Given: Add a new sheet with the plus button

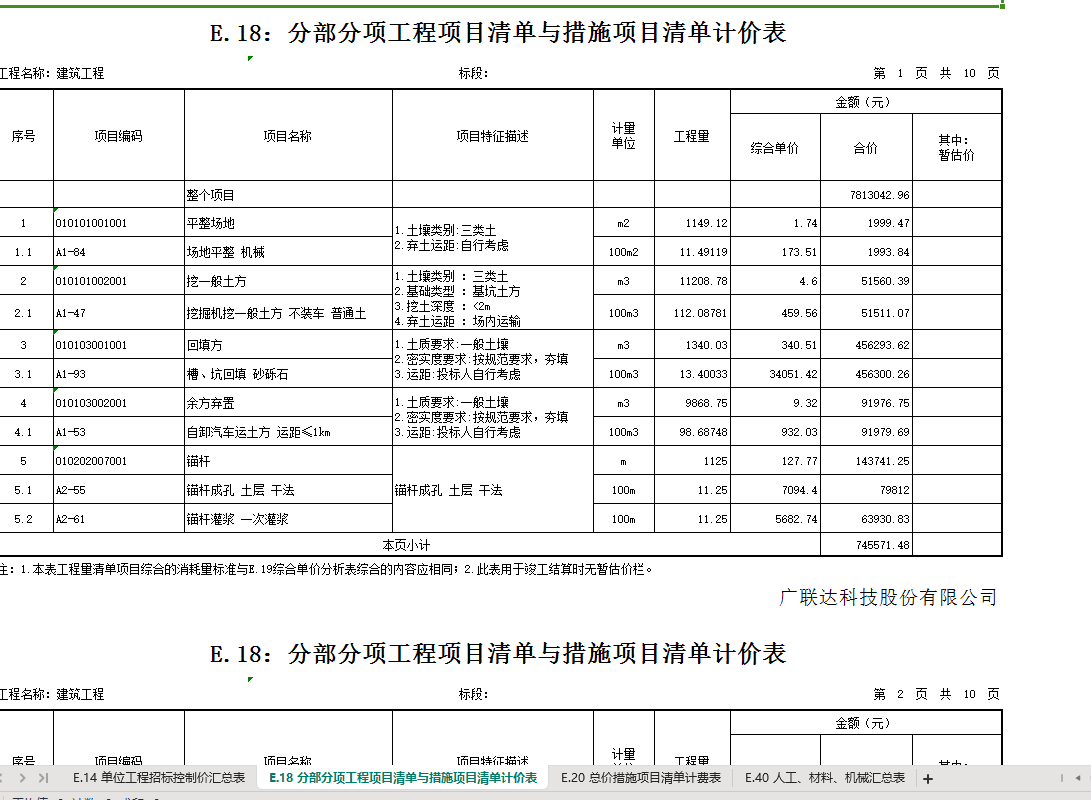Looking at the screenshot, I should click(927, 779).
